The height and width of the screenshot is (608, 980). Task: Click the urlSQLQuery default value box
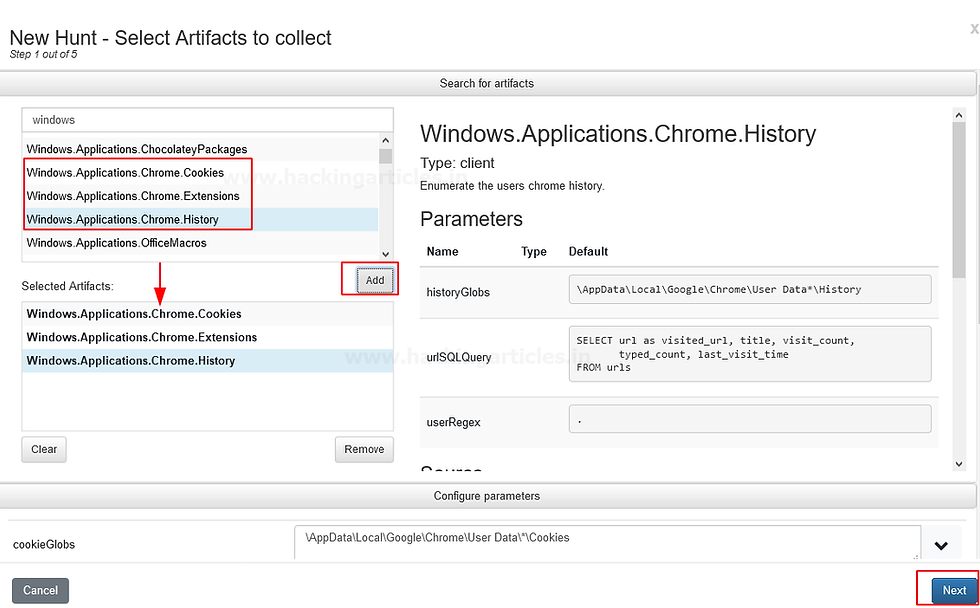click(750, 354)
